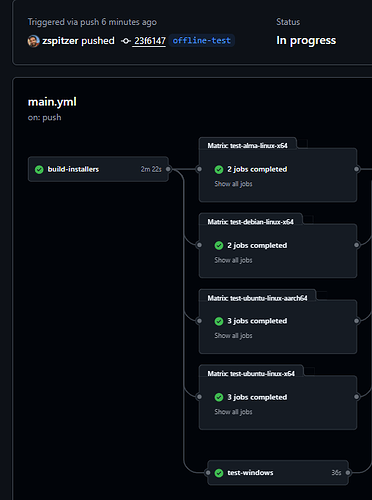Click the test-ubuntu-linux-x64 green checkmark icon
The width and height of the screenshot is (372, 500).
point(219,397)
